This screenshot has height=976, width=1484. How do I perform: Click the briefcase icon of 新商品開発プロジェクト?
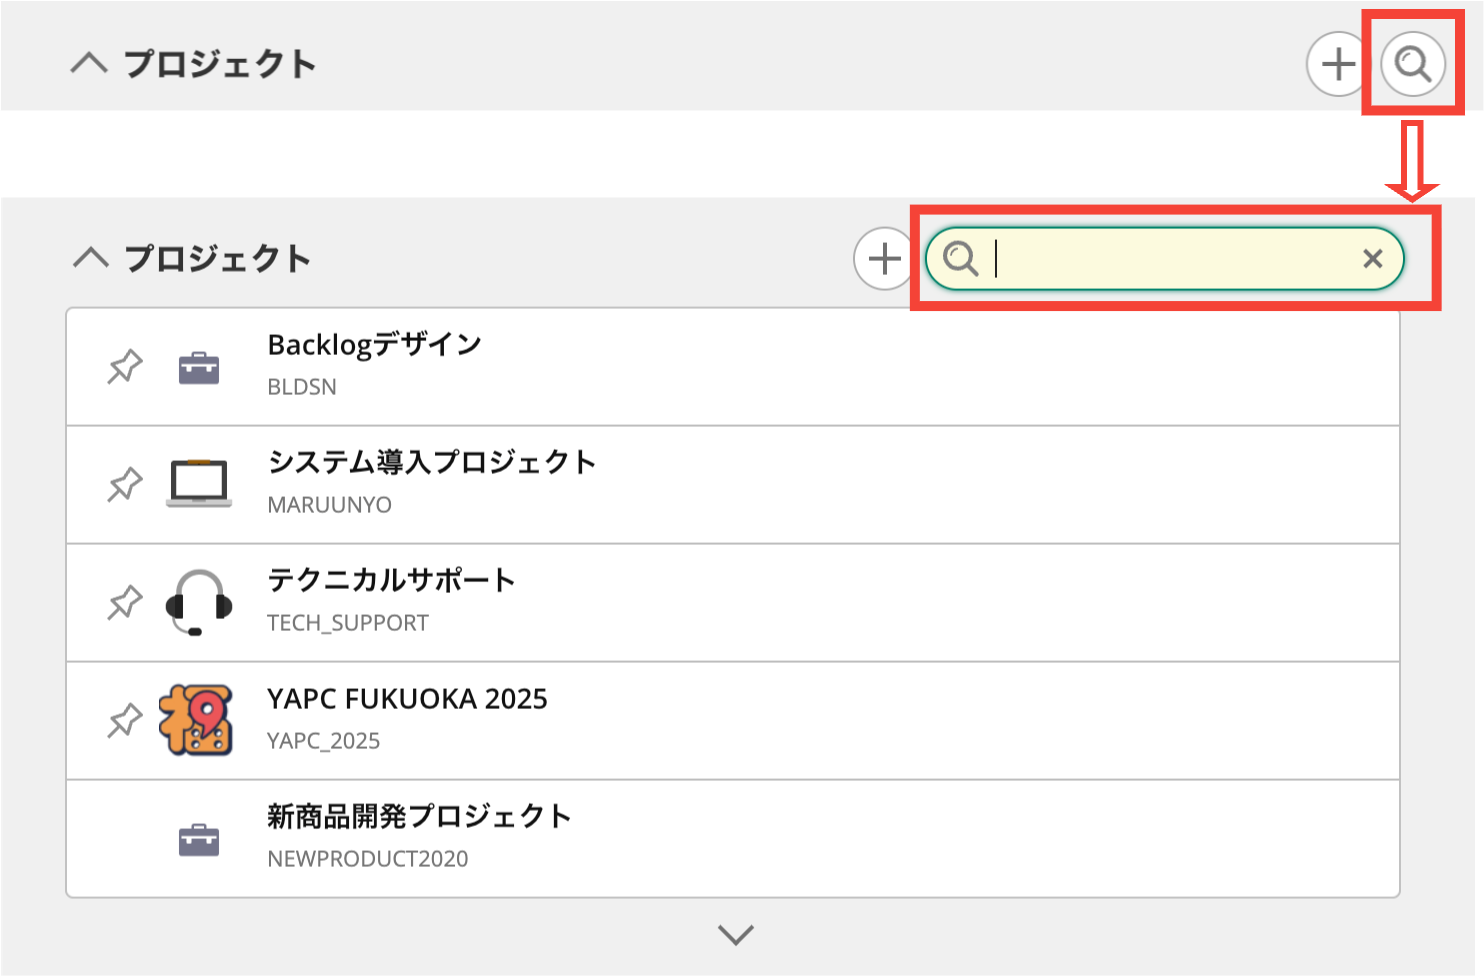[199, 840]
